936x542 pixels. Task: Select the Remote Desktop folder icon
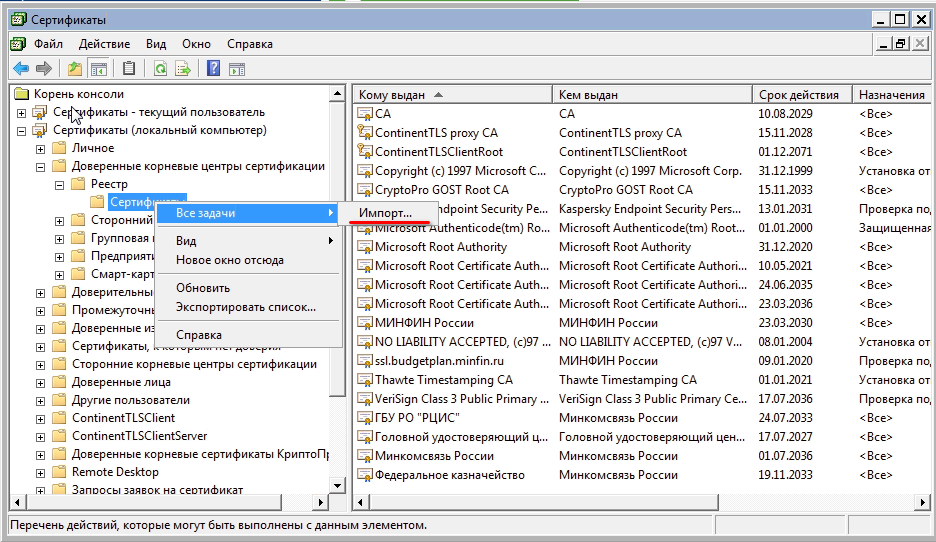[59, 472]
